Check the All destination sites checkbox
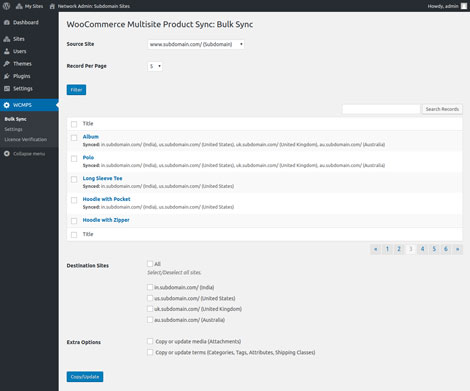The width and height of the screenshot is (470, 391). (x=150, y=264)
